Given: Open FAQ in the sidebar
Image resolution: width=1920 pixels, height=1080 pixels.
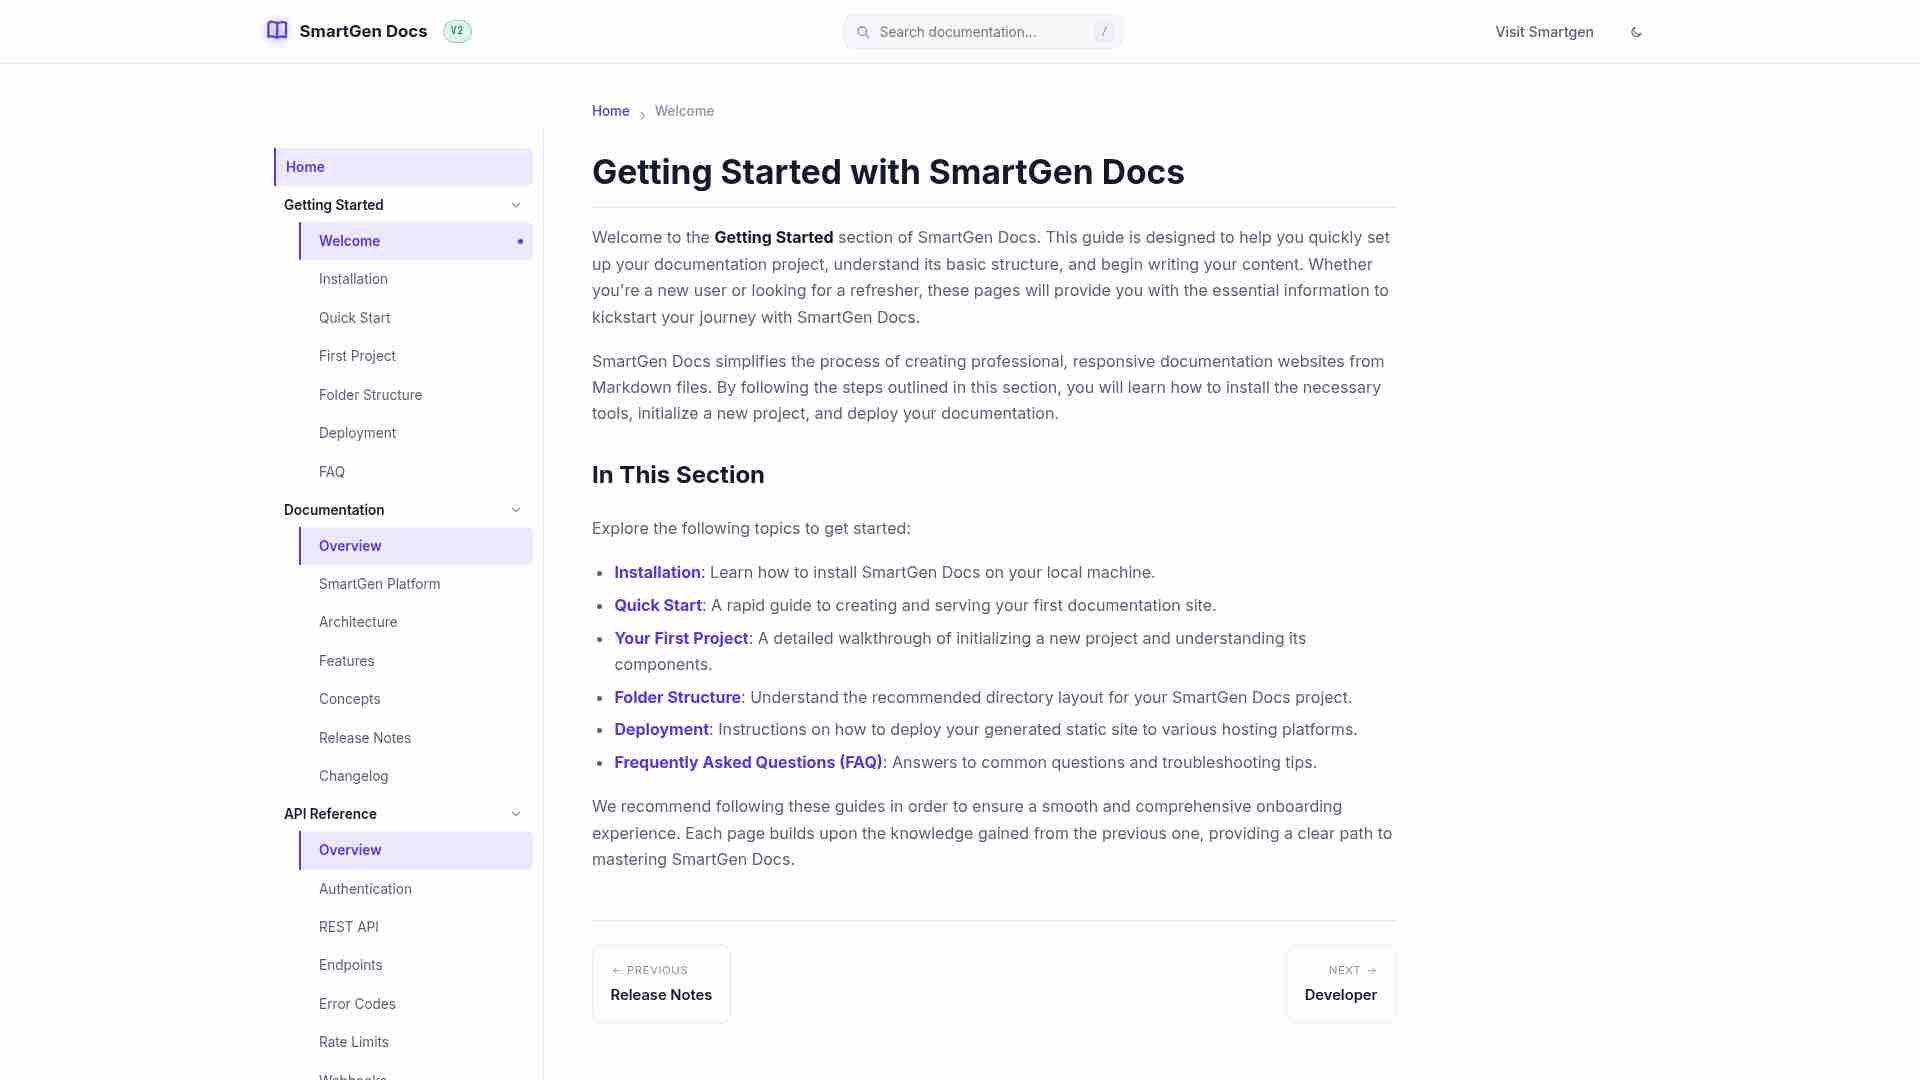Looking at the screenshot, I should point(416,472).
